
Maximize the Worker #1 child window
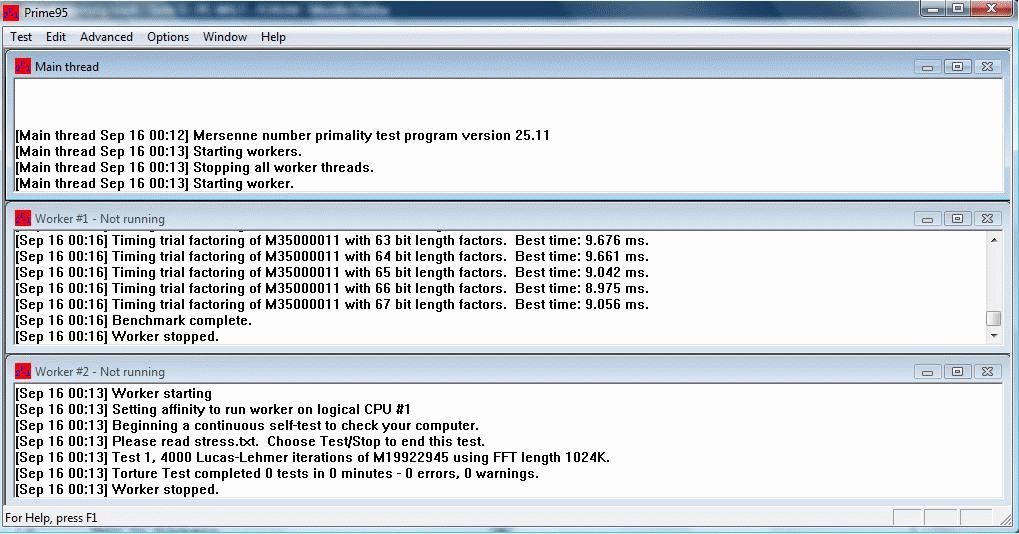pyautogui.click(x=957, y=218)
